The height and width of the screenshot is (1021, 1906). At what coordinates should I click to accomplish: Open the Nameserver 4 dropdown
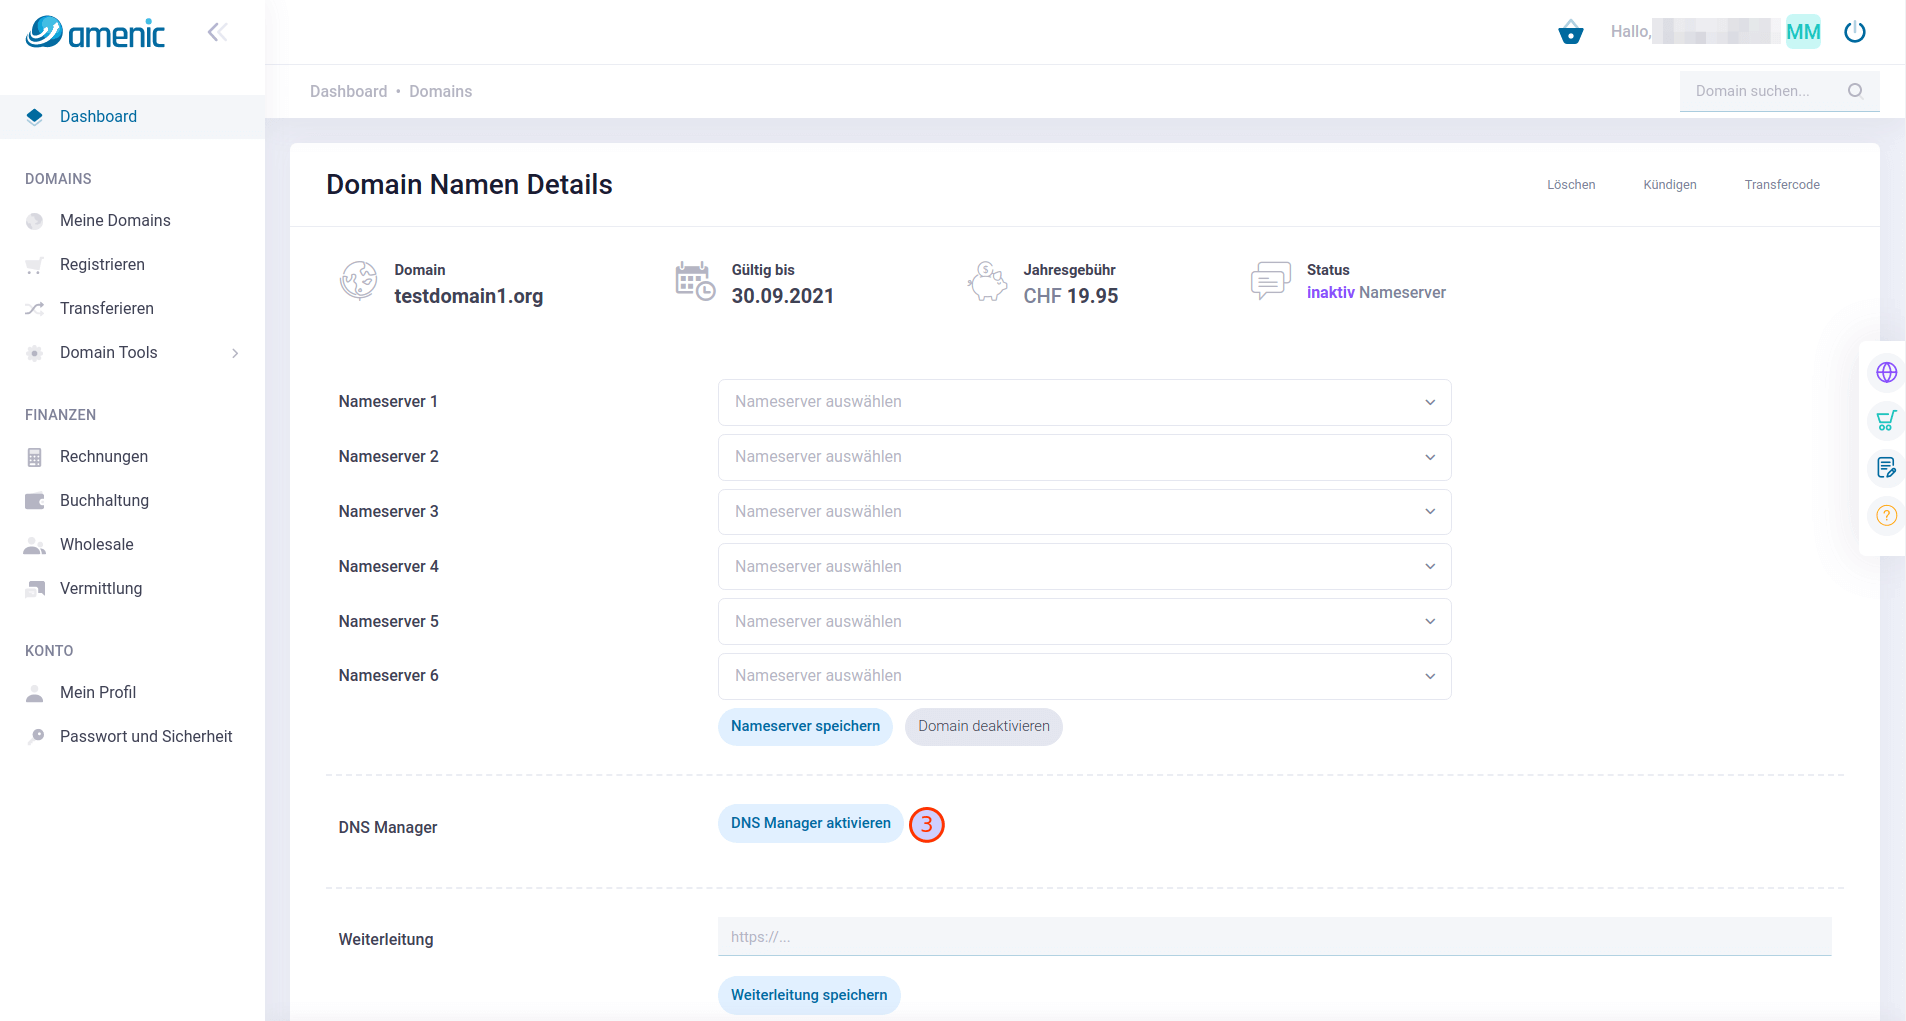pos(1084,567)
